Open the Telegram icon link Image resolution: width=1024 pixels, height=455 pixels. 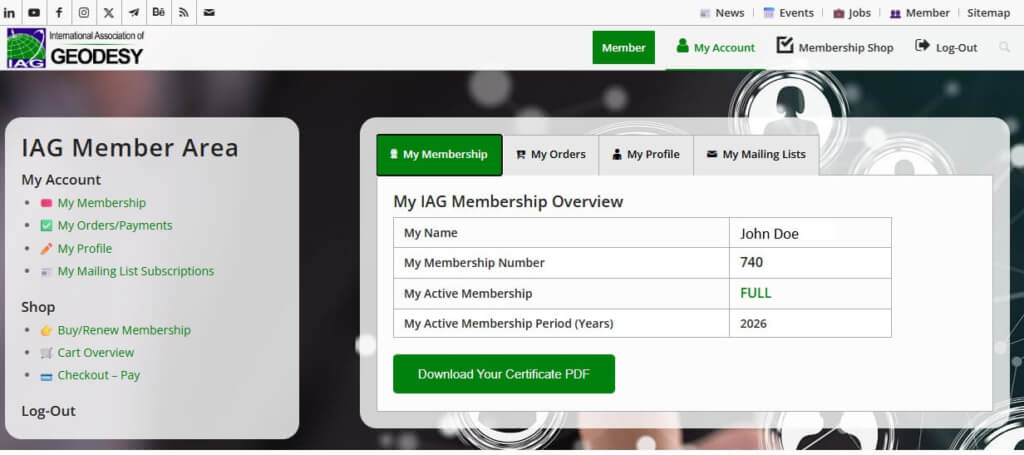pyautogui.click(x=134, y=13)
